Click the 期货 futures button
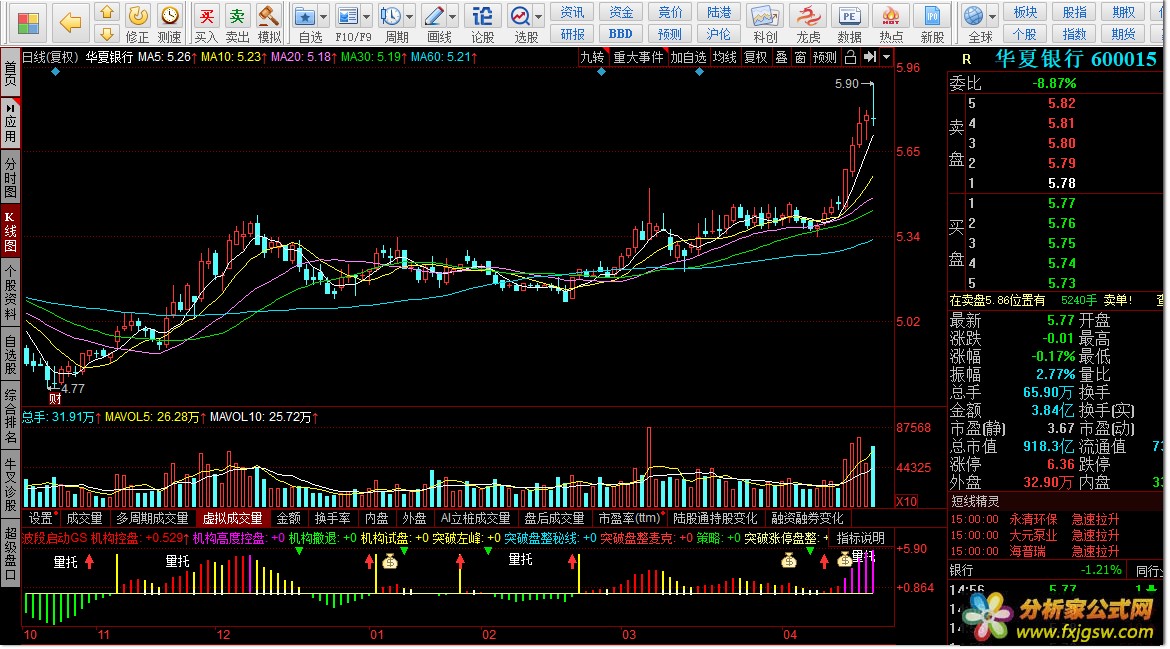This screenshot has height=649, width=1170. coord(1123,34)
